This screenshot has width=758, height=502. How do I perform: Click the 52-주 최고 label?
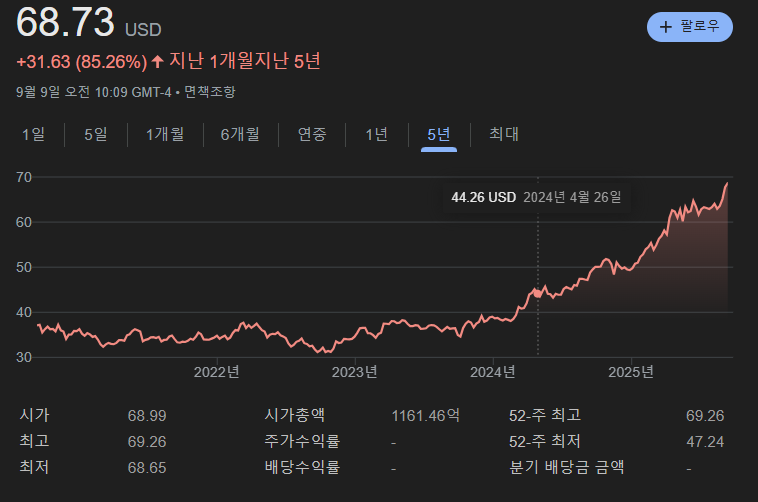tap(545, 415)
